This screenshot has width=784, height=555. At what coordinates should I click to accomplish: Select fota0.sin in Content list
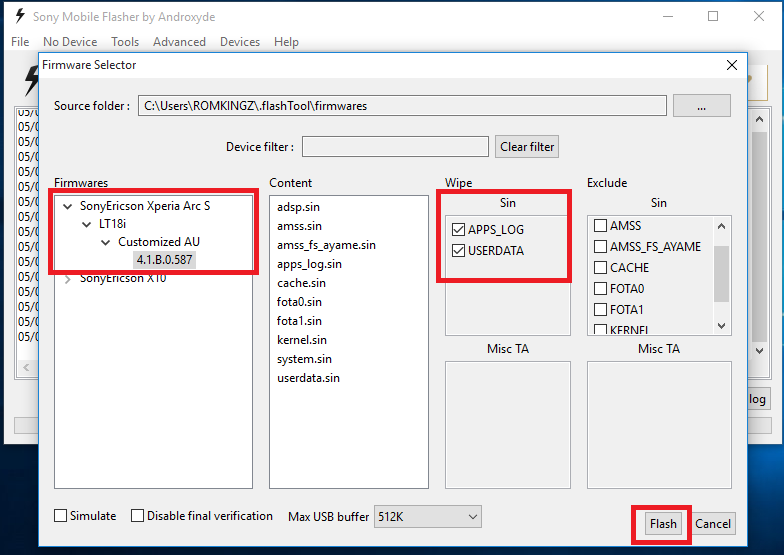pyautogui.click(x=299, y=302)
